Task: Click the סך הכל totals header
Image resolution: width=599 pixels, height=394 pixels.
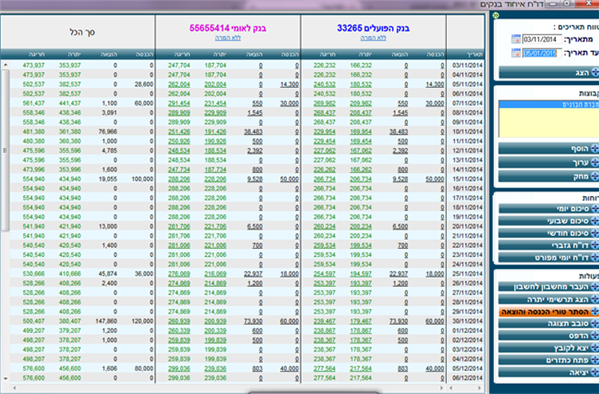Action: (82, 32)
